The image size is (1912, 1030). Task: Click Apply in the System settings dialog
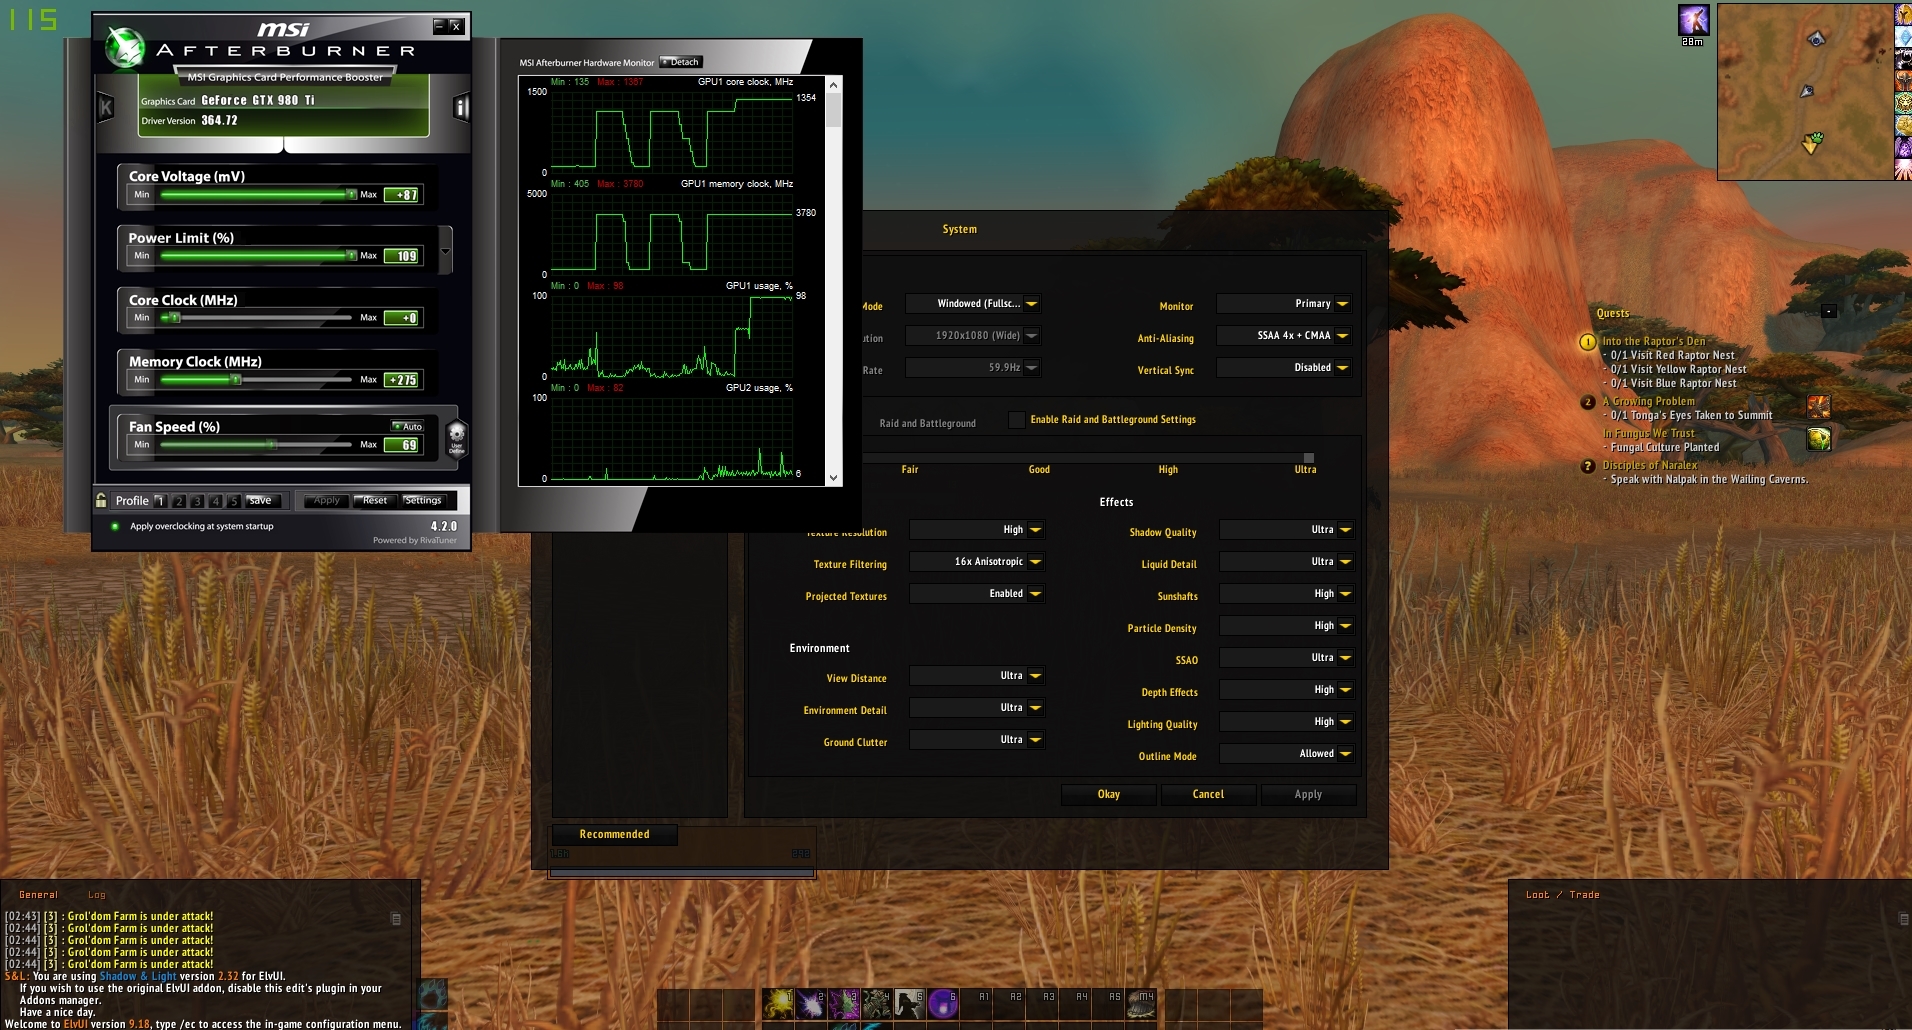[x=1308, y=794]
